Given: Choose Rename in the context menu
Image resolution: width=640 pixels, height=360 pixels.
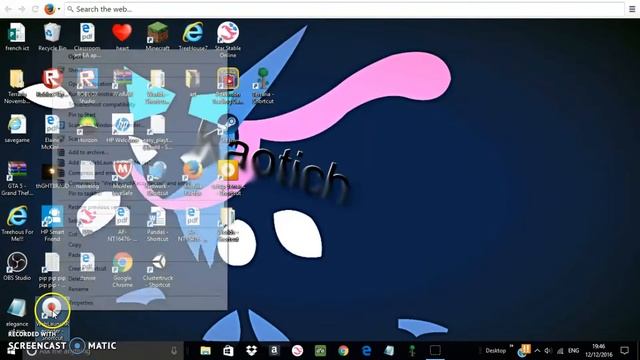Looking at the screenshot, I should [78, 289].
